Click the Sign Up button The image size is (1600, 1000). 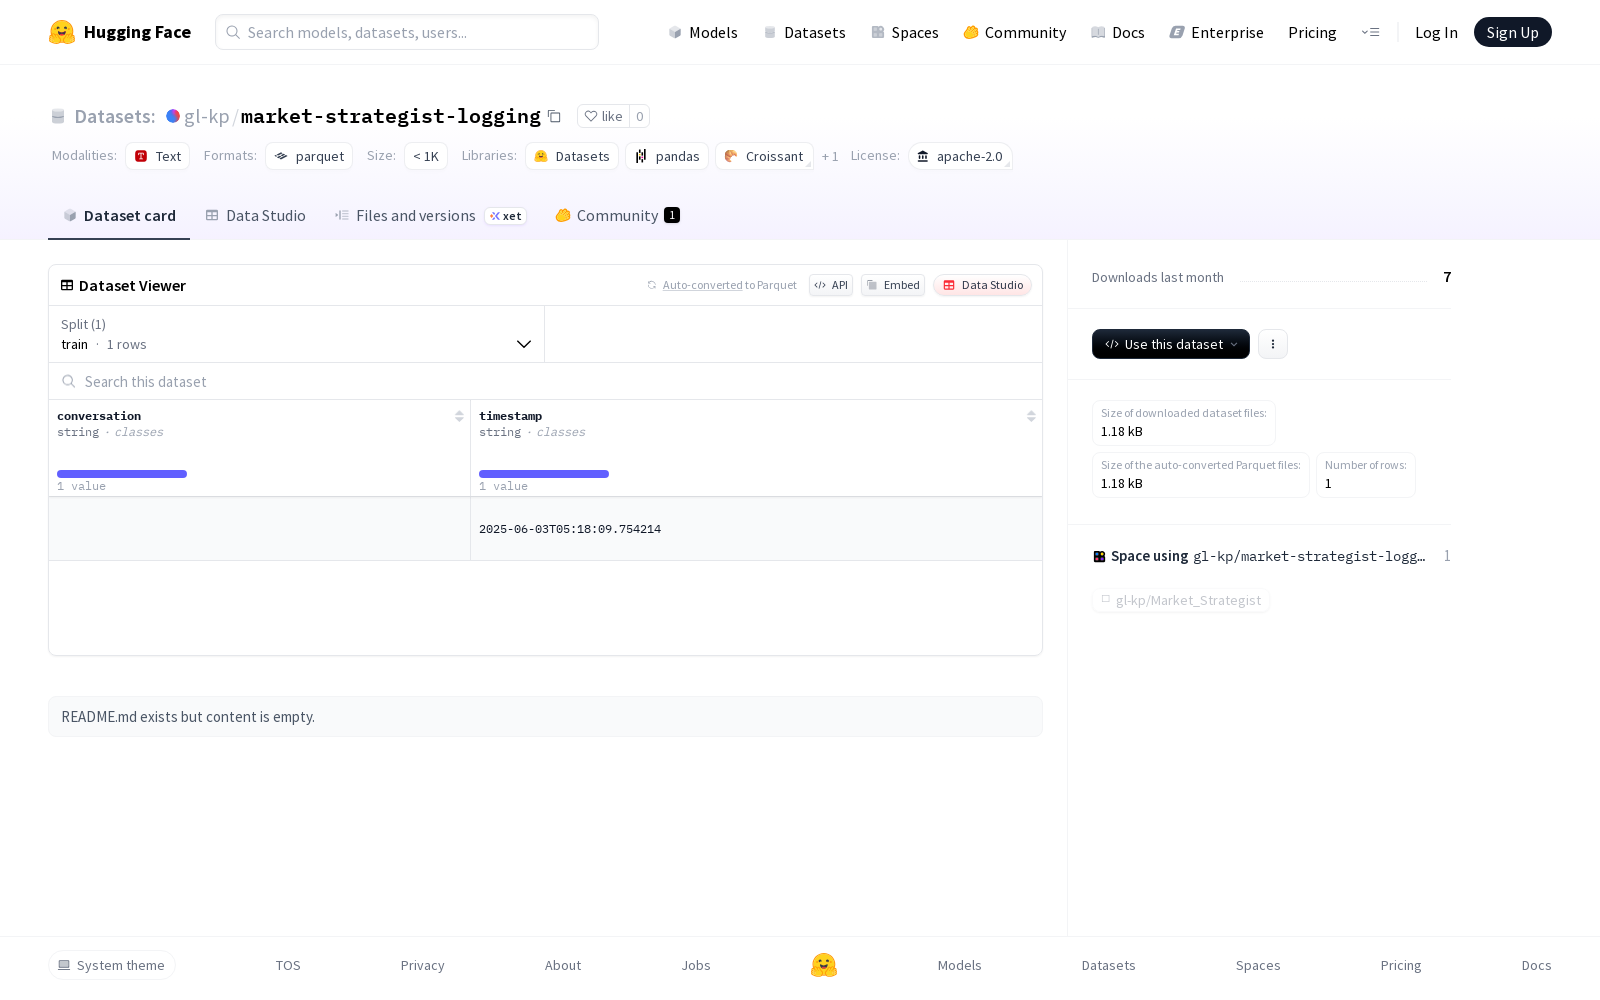pyautogui.click(x=1513, y=32)
